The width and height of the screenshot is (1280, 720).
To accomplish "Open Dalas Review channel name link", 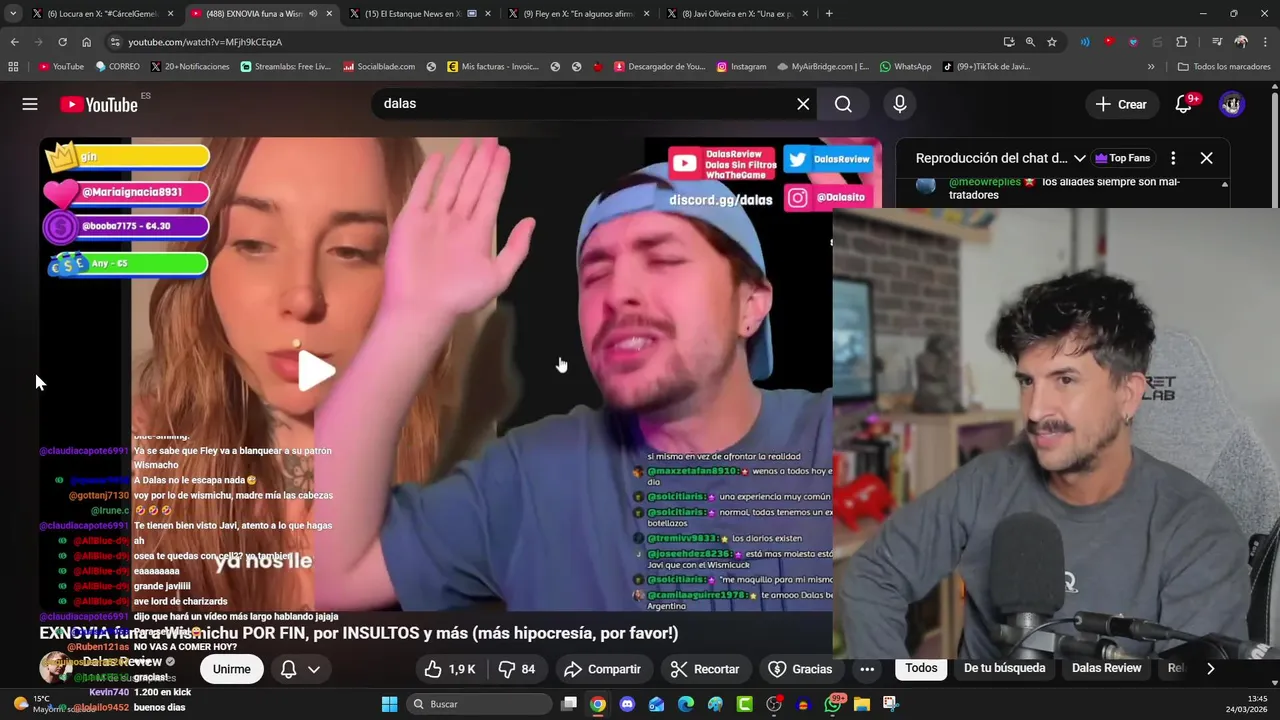I will click(x=122, y=662).
